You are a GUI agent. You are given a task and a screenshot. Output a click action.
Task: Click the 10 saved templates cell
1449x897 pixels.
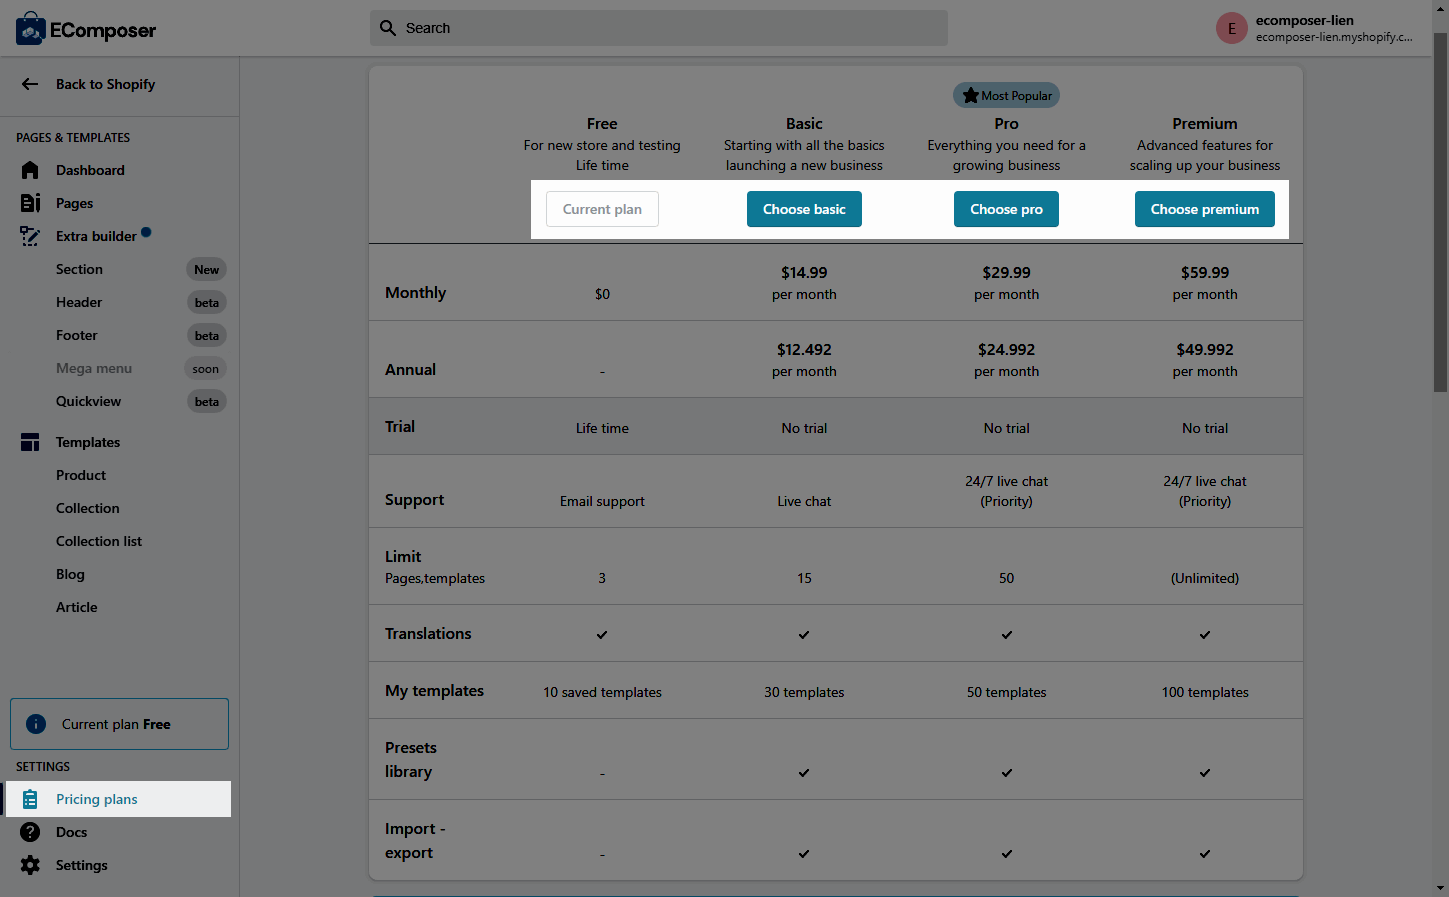[x=602, y=692]
